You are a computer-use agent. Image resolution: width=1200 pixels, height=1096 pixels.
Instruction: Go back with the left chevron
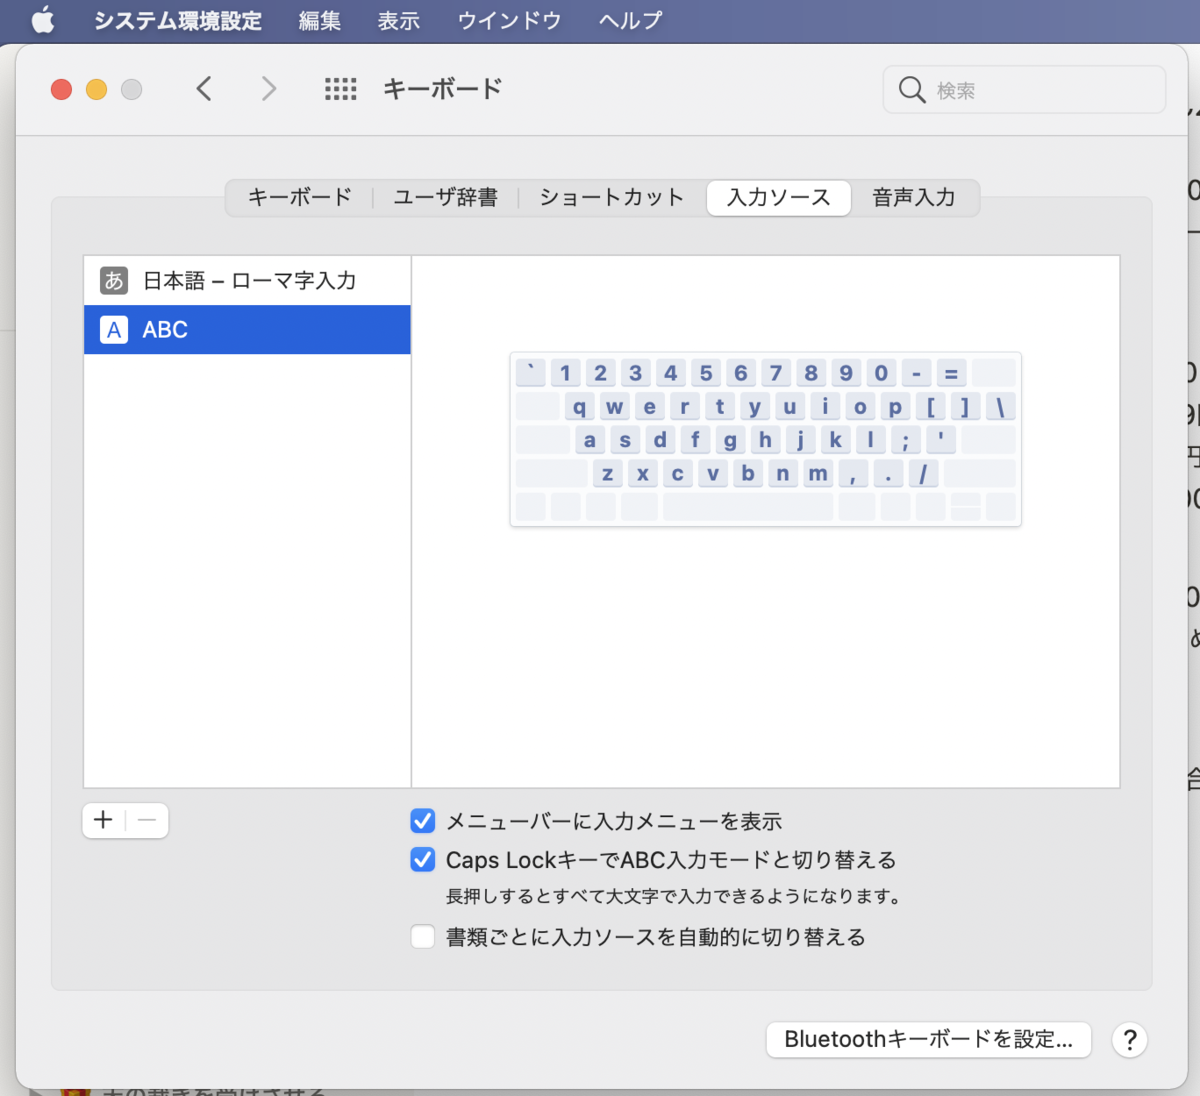(x=204, y=89)
